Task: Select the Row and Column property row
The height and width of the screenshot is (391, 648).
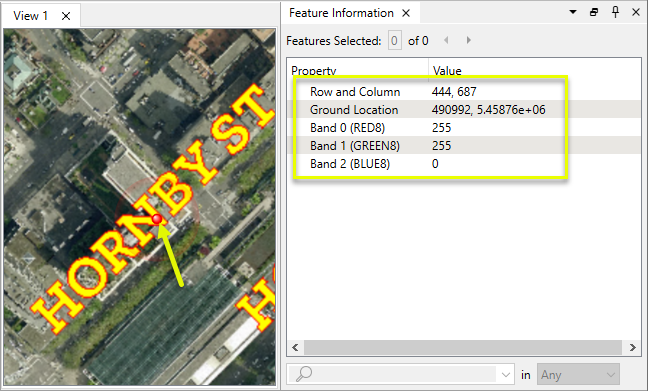Action: click(x=463, y=92)
